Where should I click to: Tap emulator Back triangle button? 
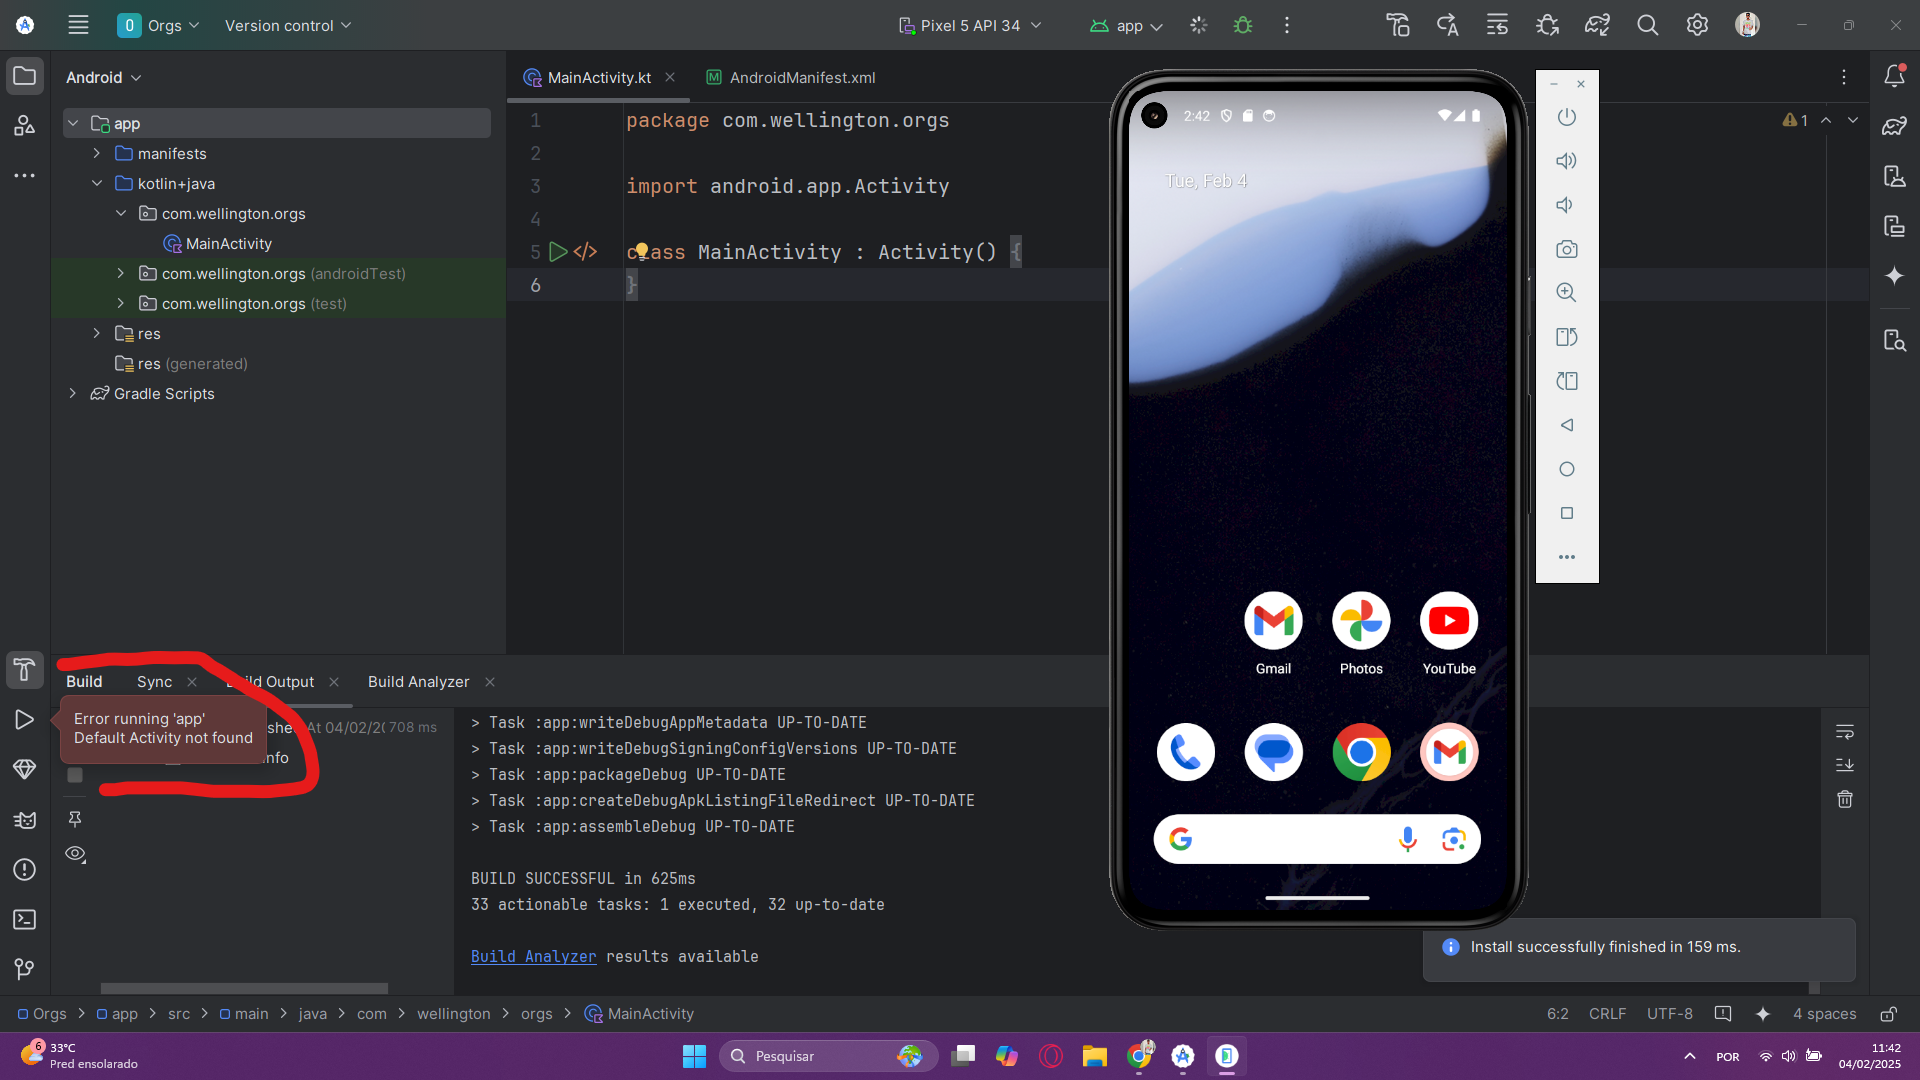coord(1567,425)
